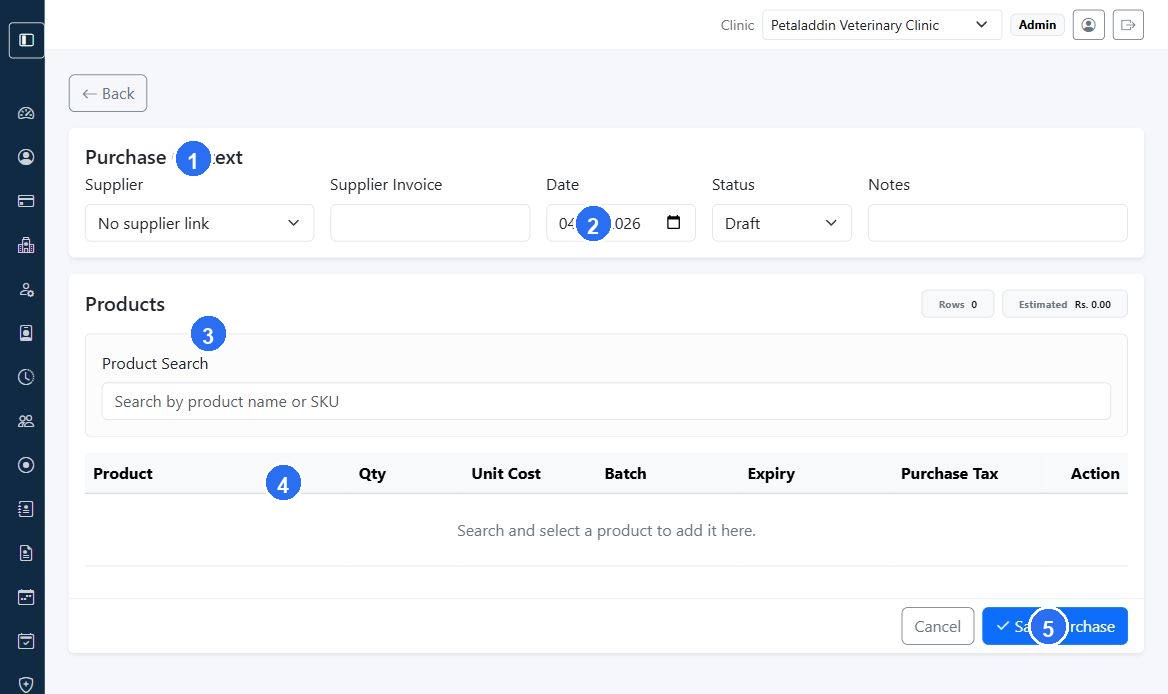The height and width of the screenshot is (694, 1168).
Task: Open the credit card sidebar icon
Action: pyautogui.click(x=26, y=201)
